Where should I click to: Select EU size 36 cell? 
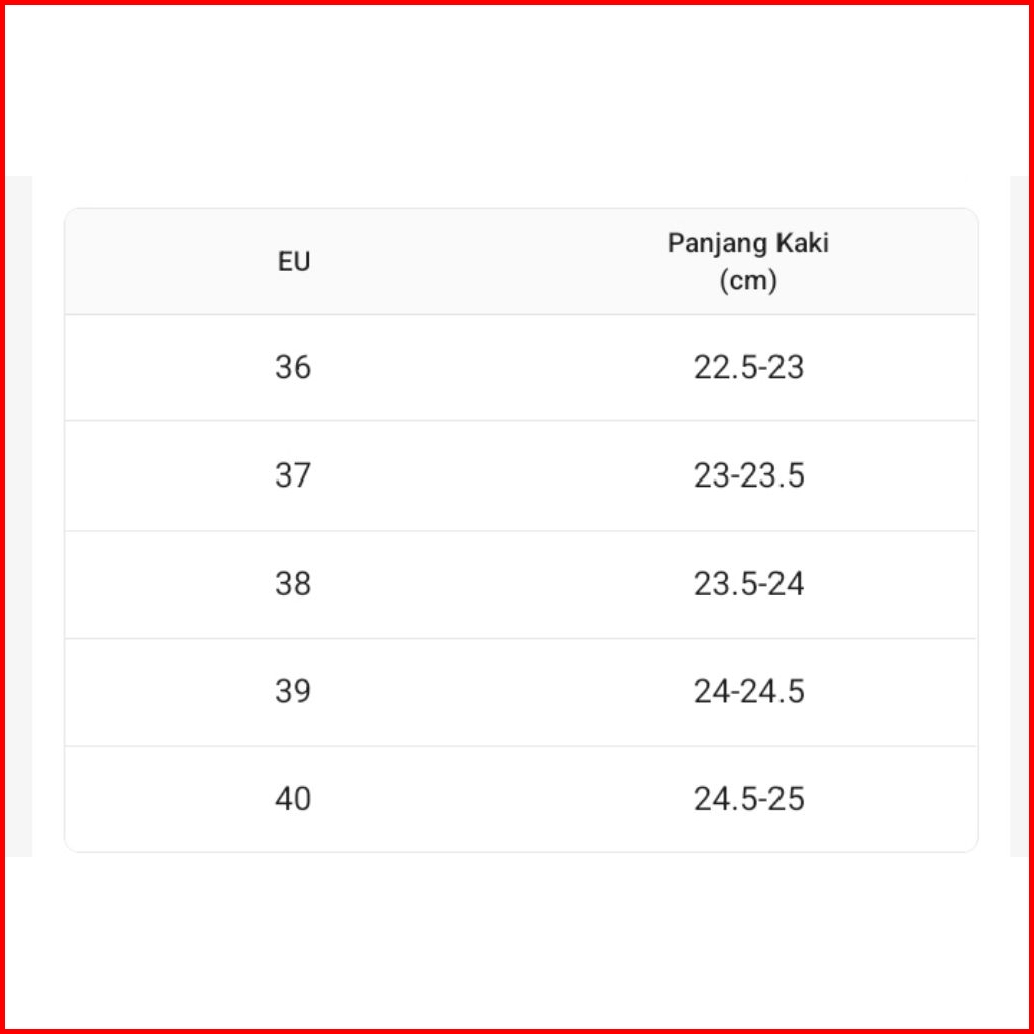[293, 368]
